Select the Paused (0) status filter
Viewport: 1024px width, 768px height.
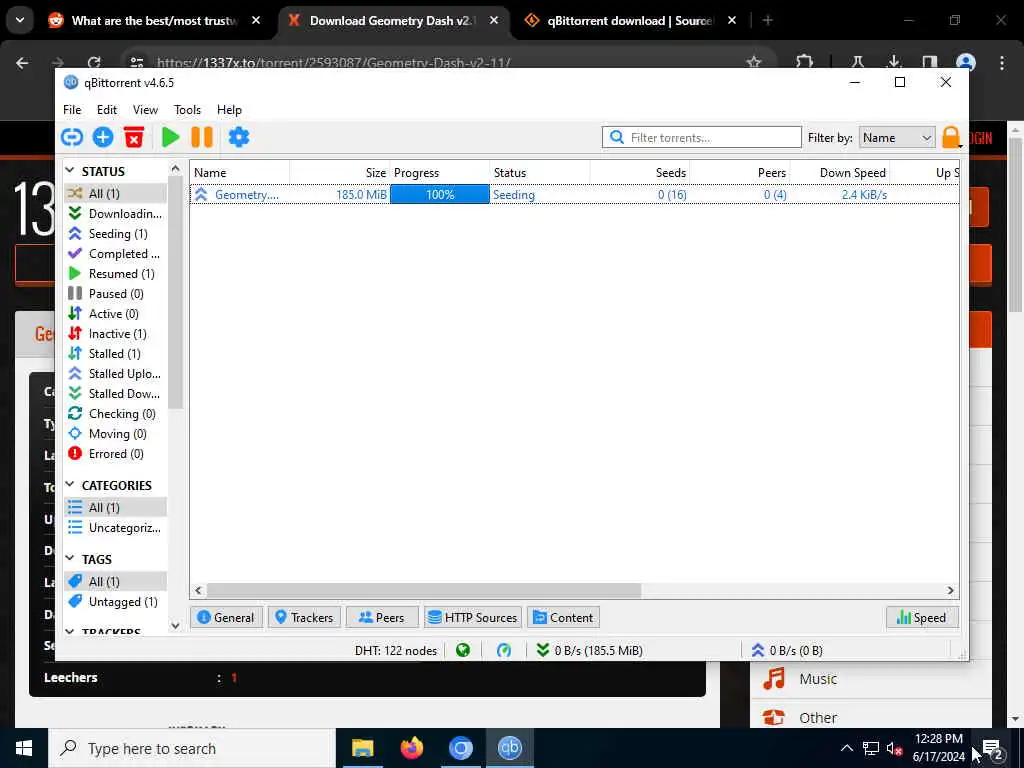pos(116,294)
